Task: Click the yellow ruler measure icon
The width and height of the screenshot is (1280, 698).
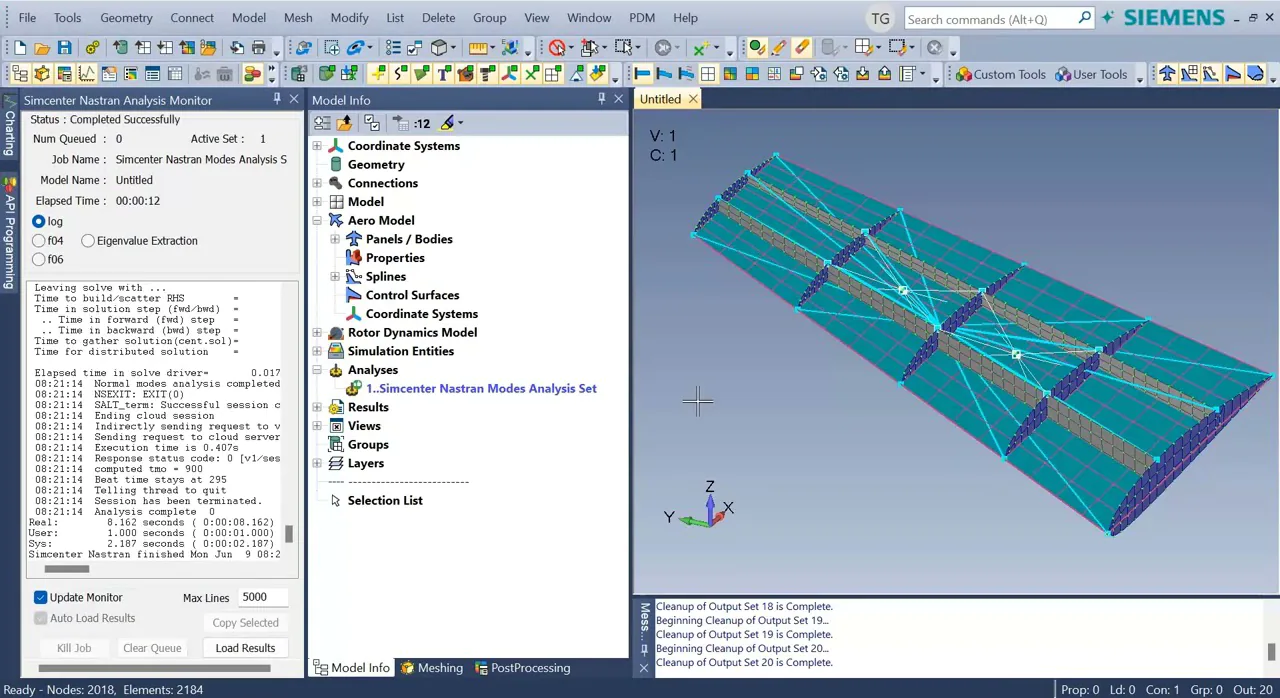Action: pyautogui.click(x=478, y=48)
